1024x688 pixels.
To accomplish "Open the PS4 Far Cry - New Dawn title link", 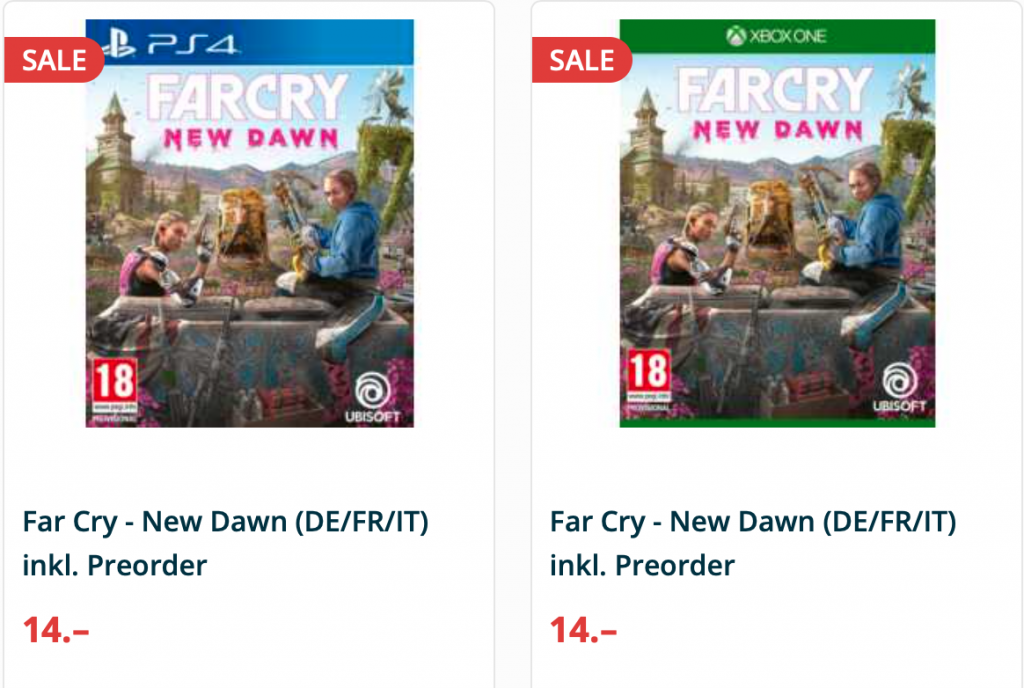I will [225, 522].
